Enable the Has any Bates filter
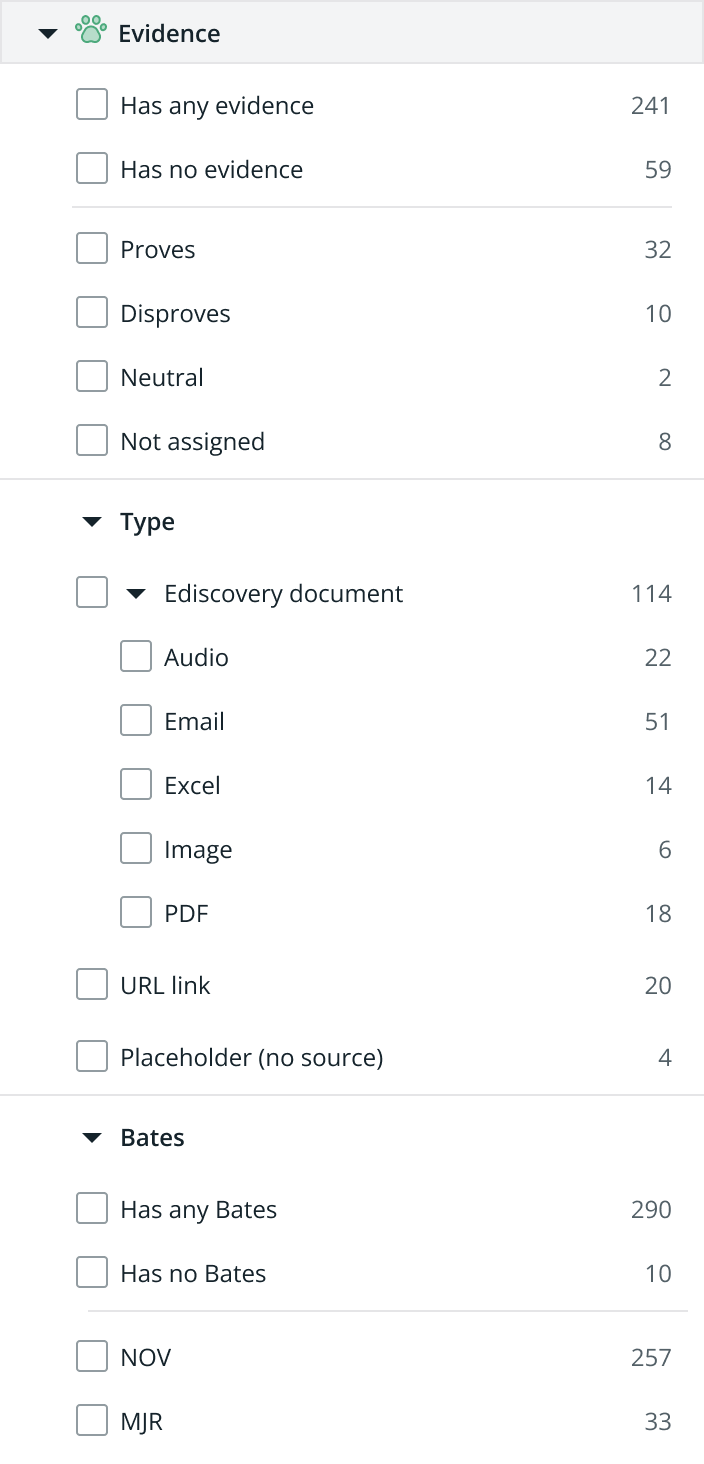 click(91, 1207)
